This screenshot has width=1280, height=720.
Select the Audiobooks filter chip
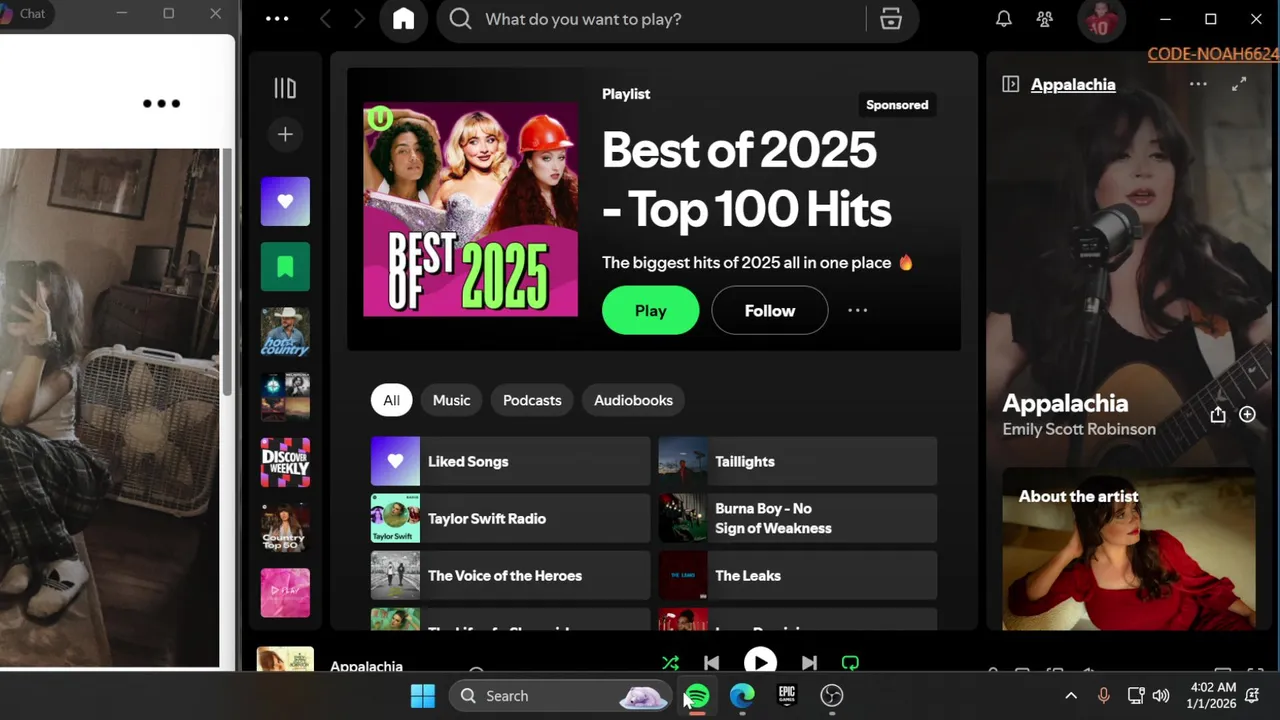633,400
